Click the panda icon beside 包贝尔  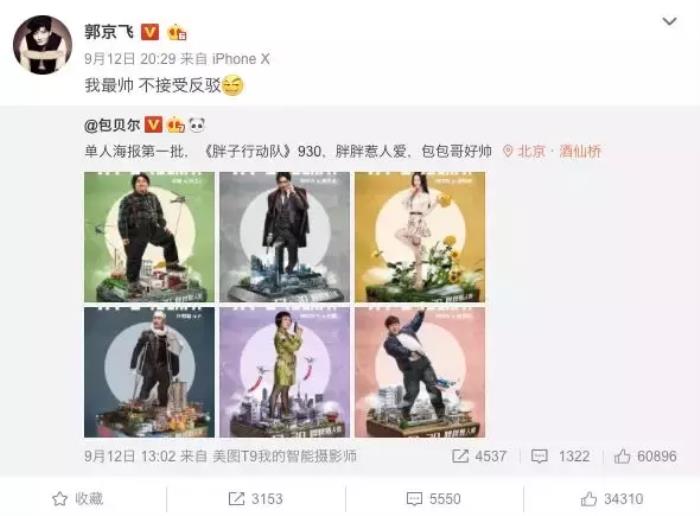(197, 125)
